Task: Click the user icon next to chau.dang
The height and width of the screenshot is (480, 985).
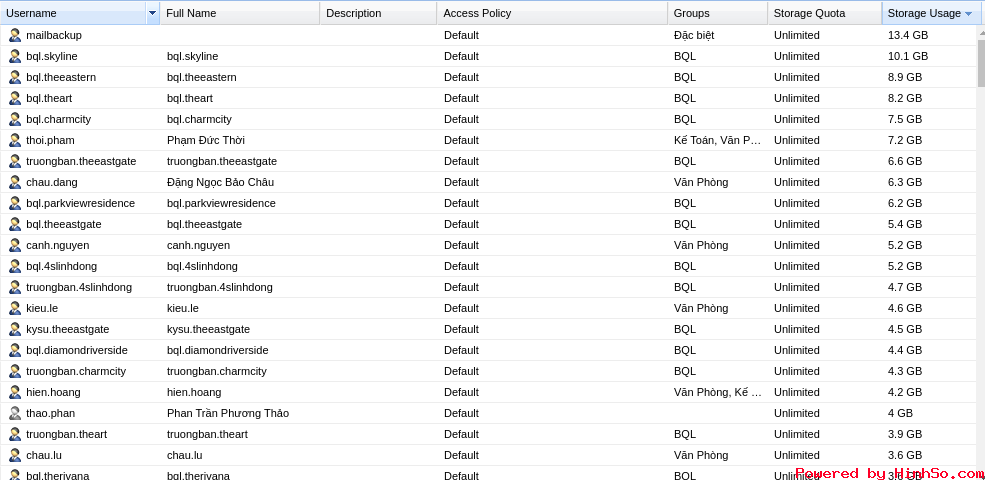Action: coord(15,182)
